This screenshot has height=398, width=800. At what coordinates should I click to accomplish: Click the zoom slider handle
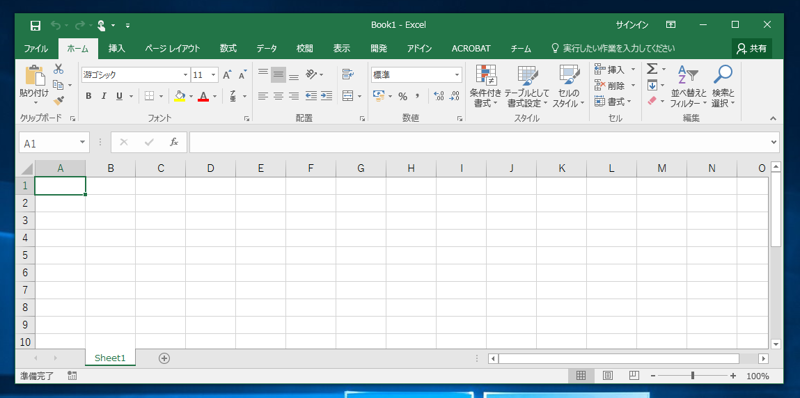point(692,376)
